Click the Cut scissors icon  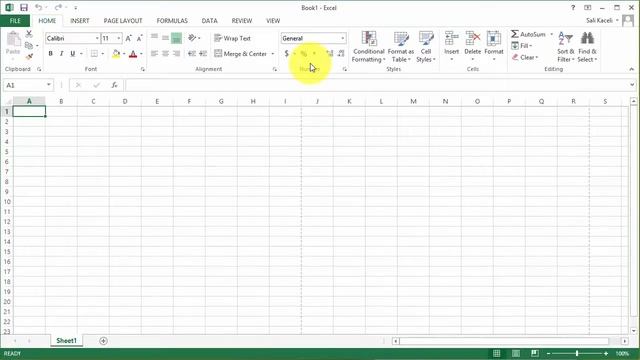pos(29,34)
